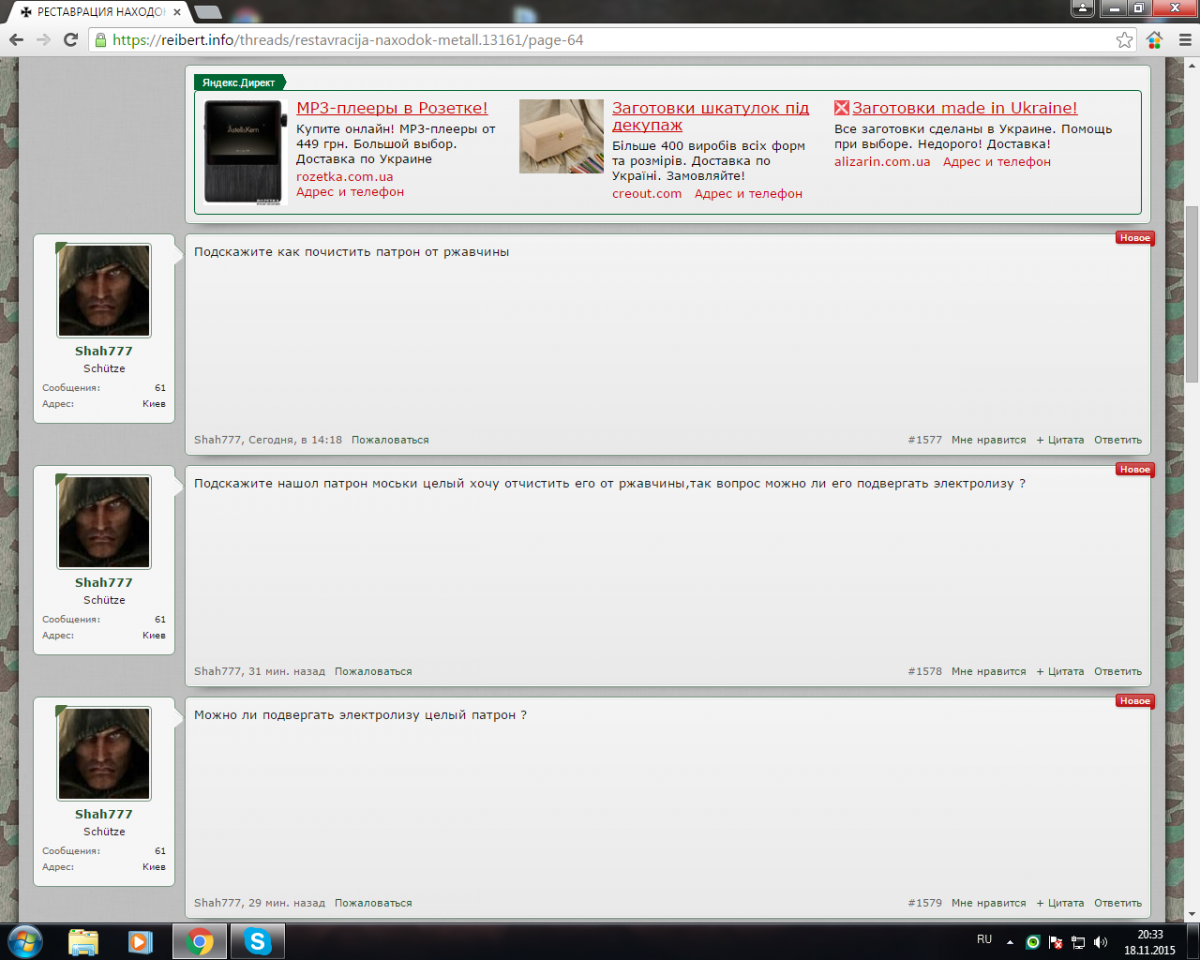
Task: Click the green circular tray icon
Action: click(1033, 942)
